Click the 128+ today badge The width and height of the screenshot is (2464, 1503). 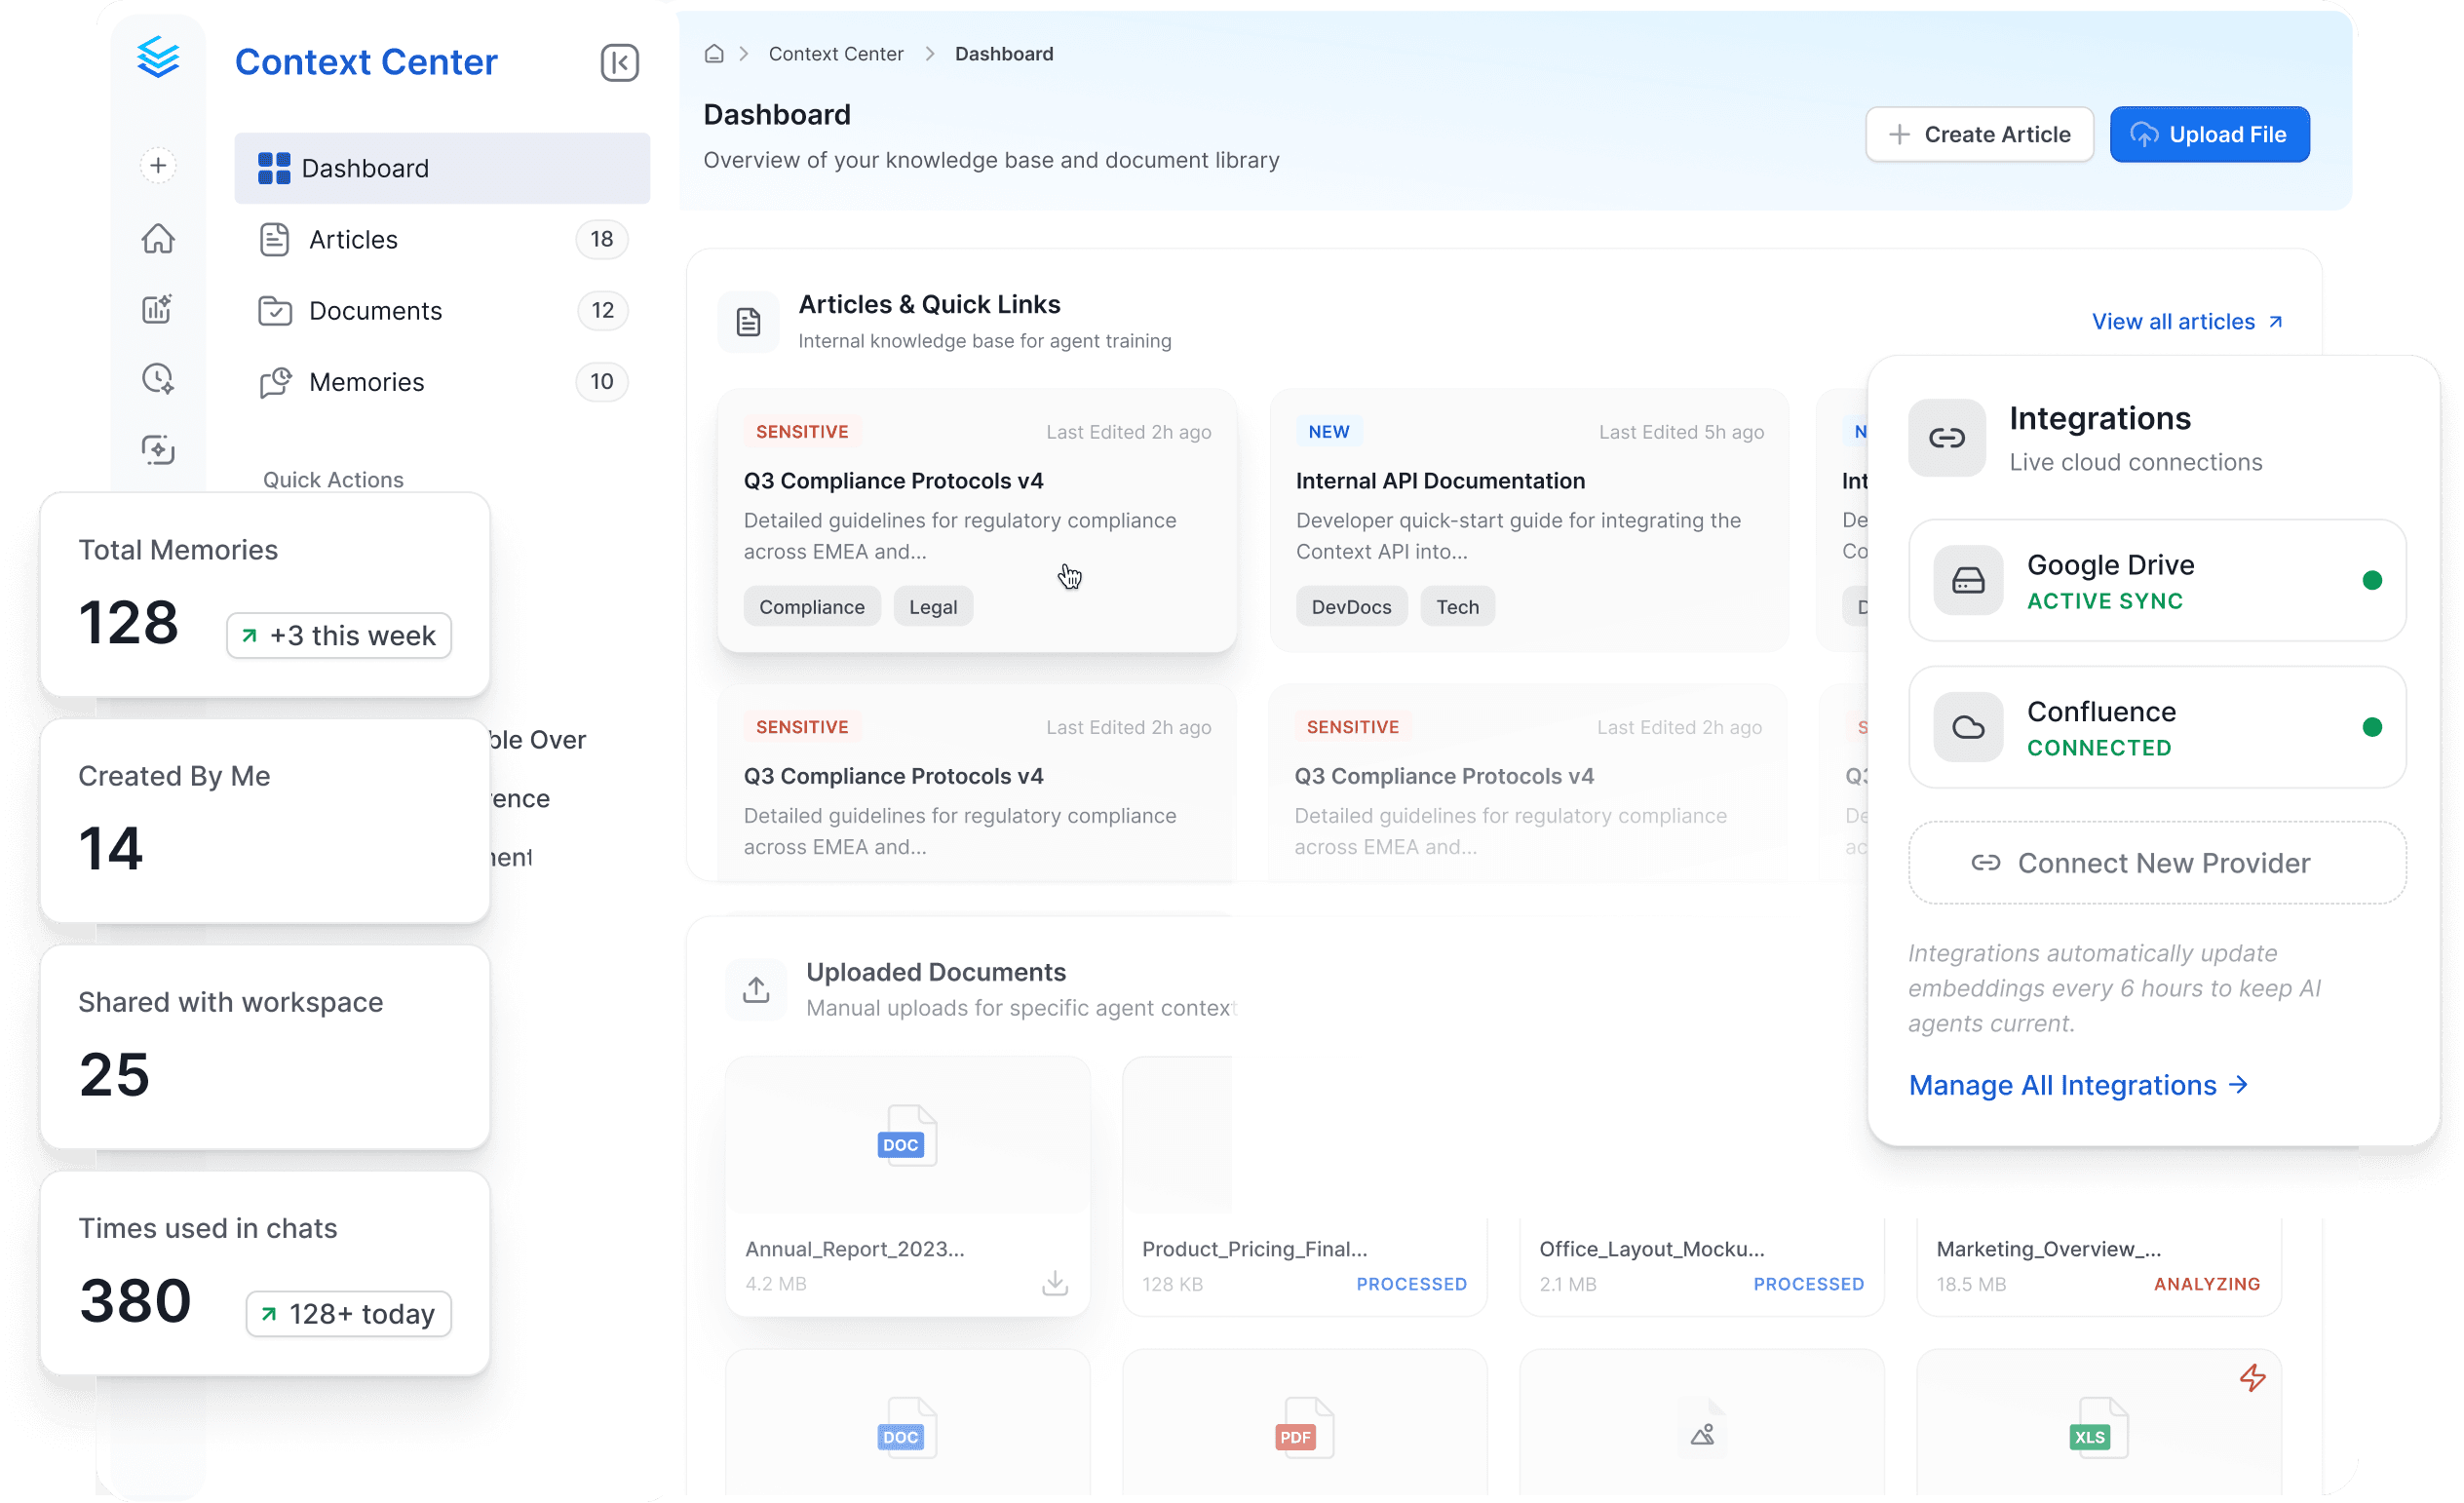[x=348, y=1314]
